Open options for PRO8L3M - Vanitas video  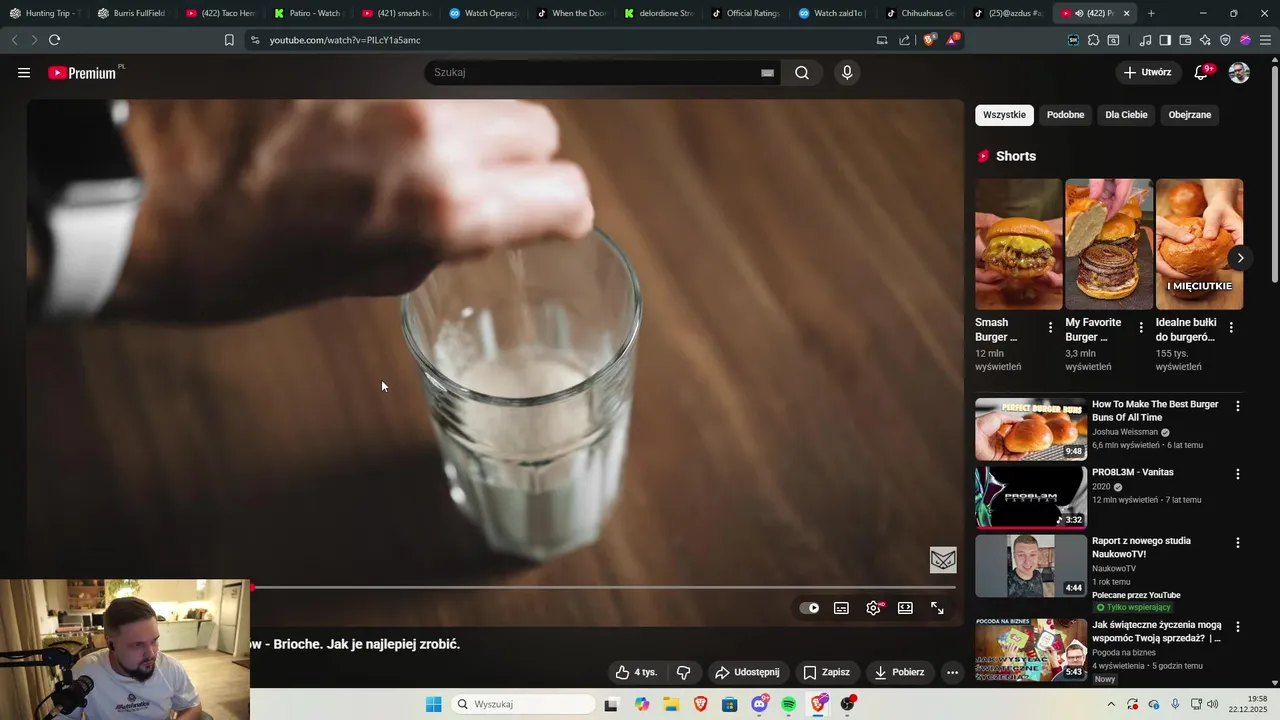[x=1238, y=474]
